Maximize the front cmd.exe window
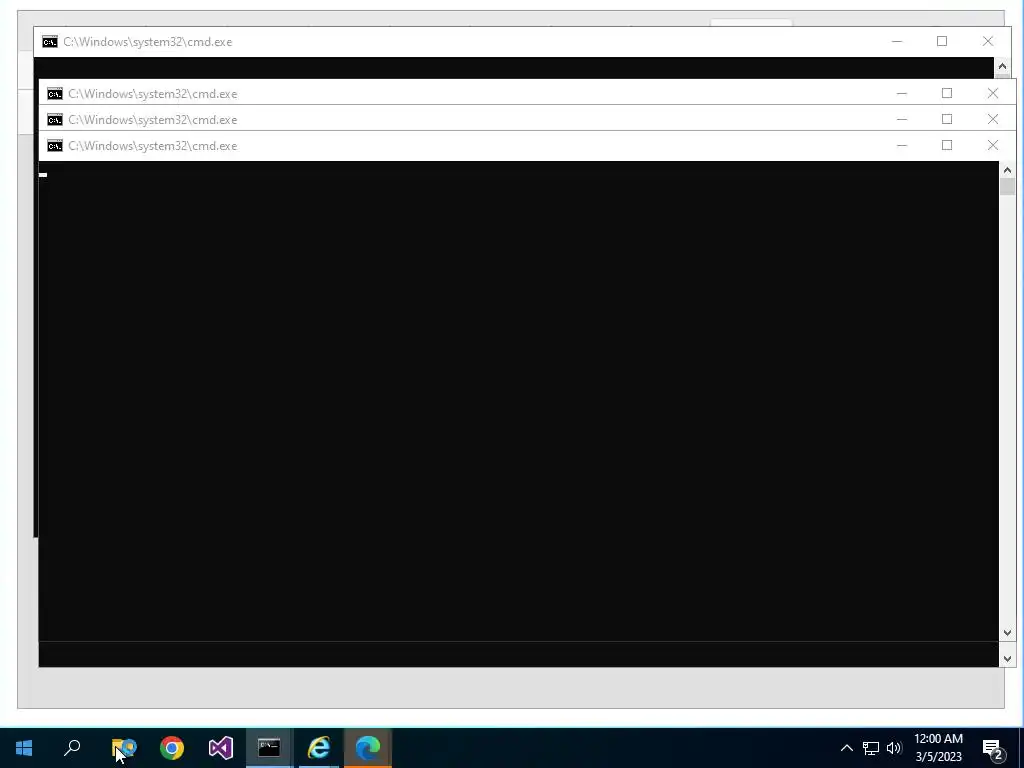This screenshot has width=1024, height=768. (x=947, y=145)
